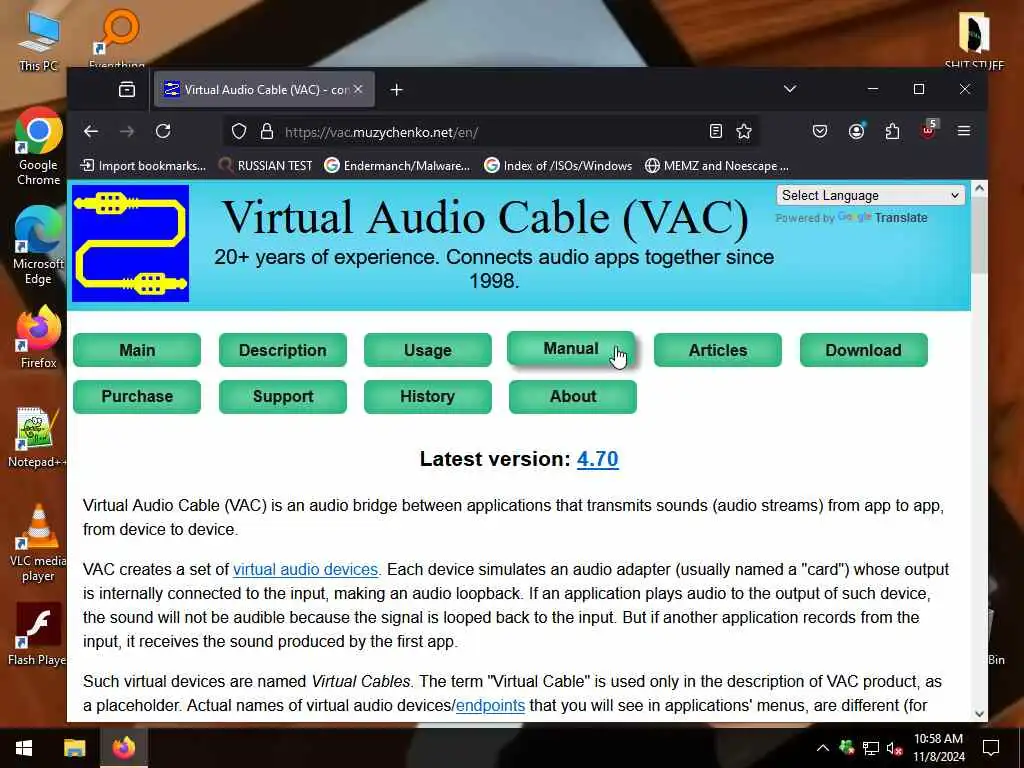Open Import bookmarks bookmark
Screen dimensions: 1024x768
tap(143, 166)
